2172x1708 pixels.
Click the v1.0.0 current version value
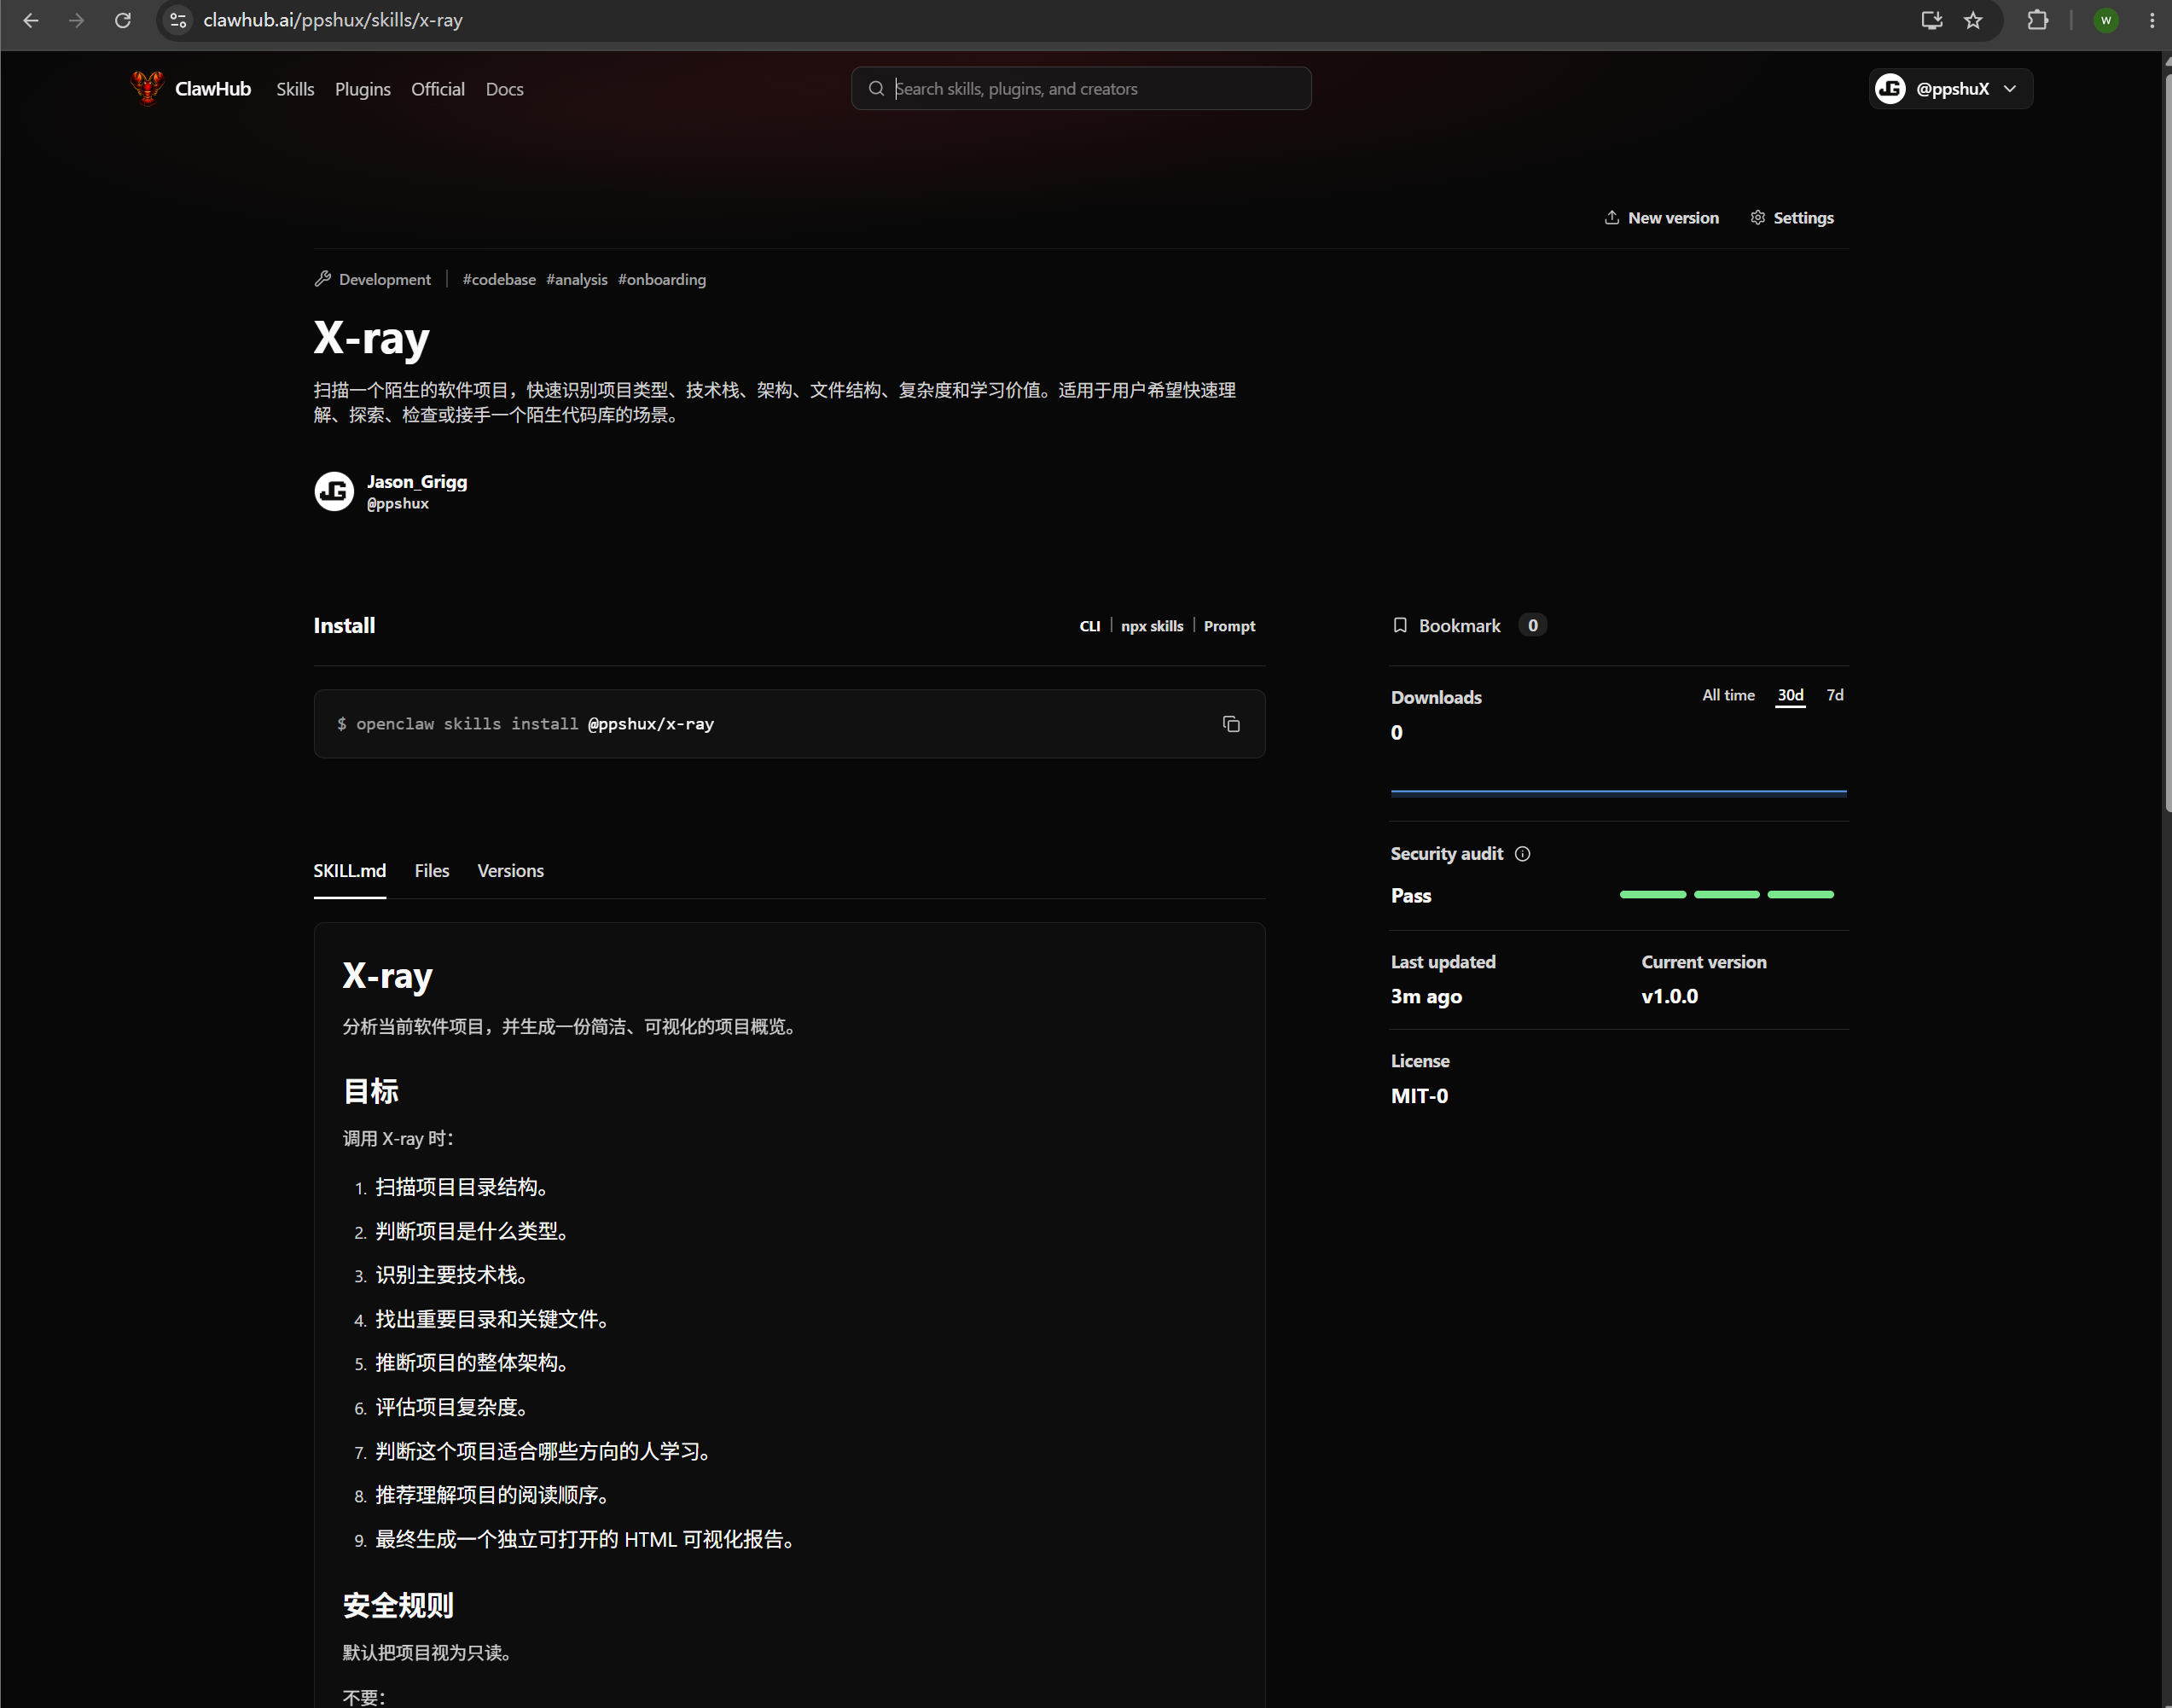click(1669, 997)
